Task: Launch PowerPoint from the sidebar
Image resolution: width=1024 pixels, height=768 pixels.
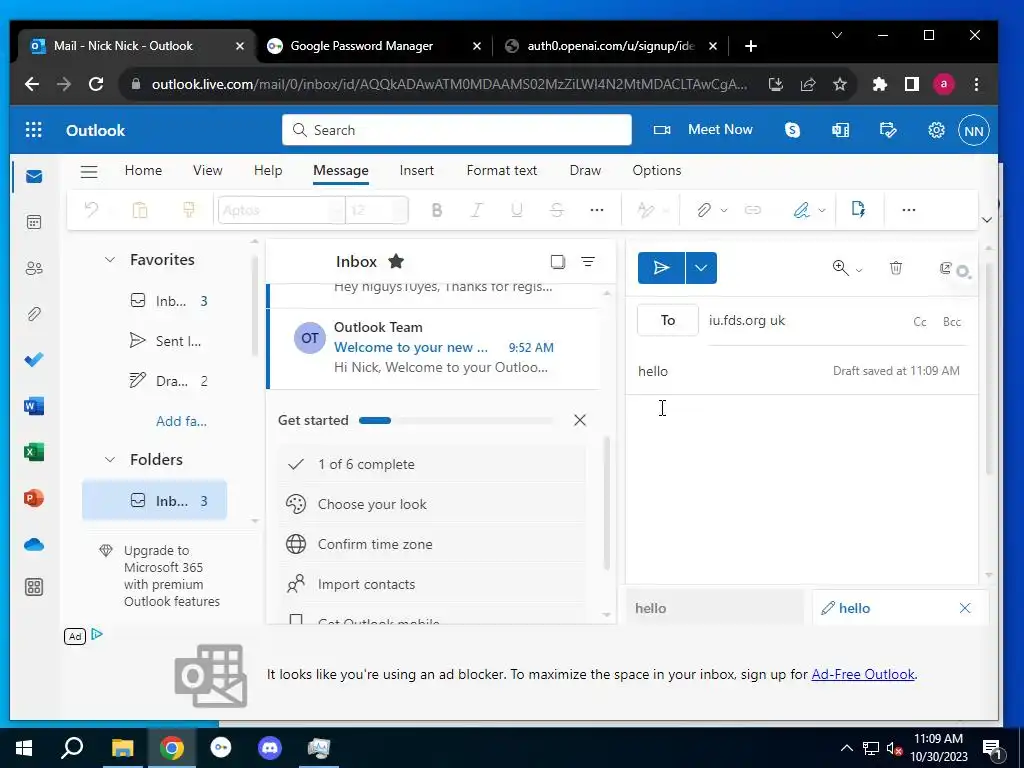Action: (x=34, y=498)
